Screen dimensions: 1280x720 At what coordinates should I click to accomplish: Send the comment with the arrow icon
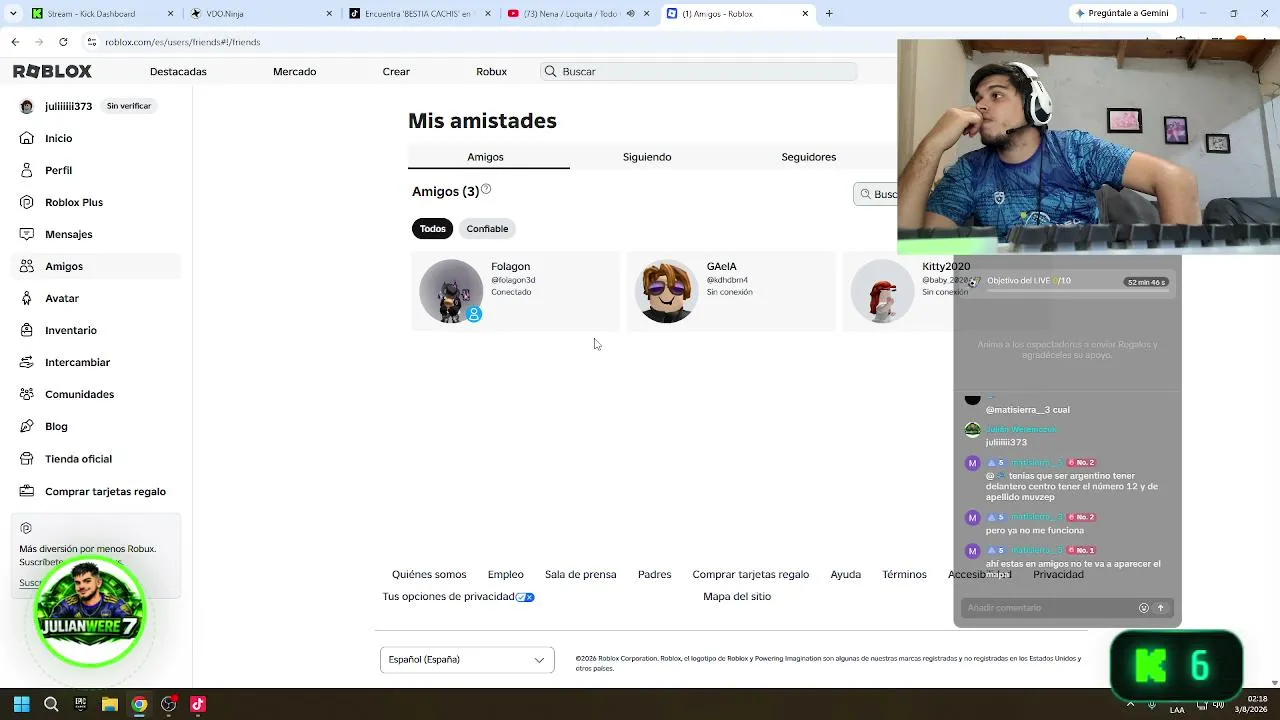pyautogui.click(x=1161, y=608)
